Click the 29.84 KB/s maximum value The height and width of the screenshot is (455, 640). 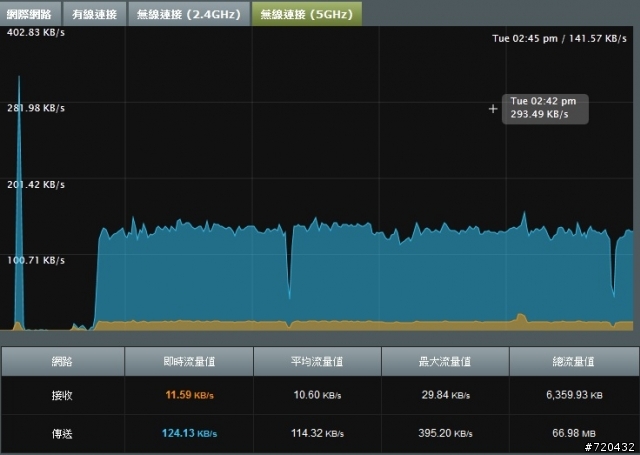(x=445, y=395)
